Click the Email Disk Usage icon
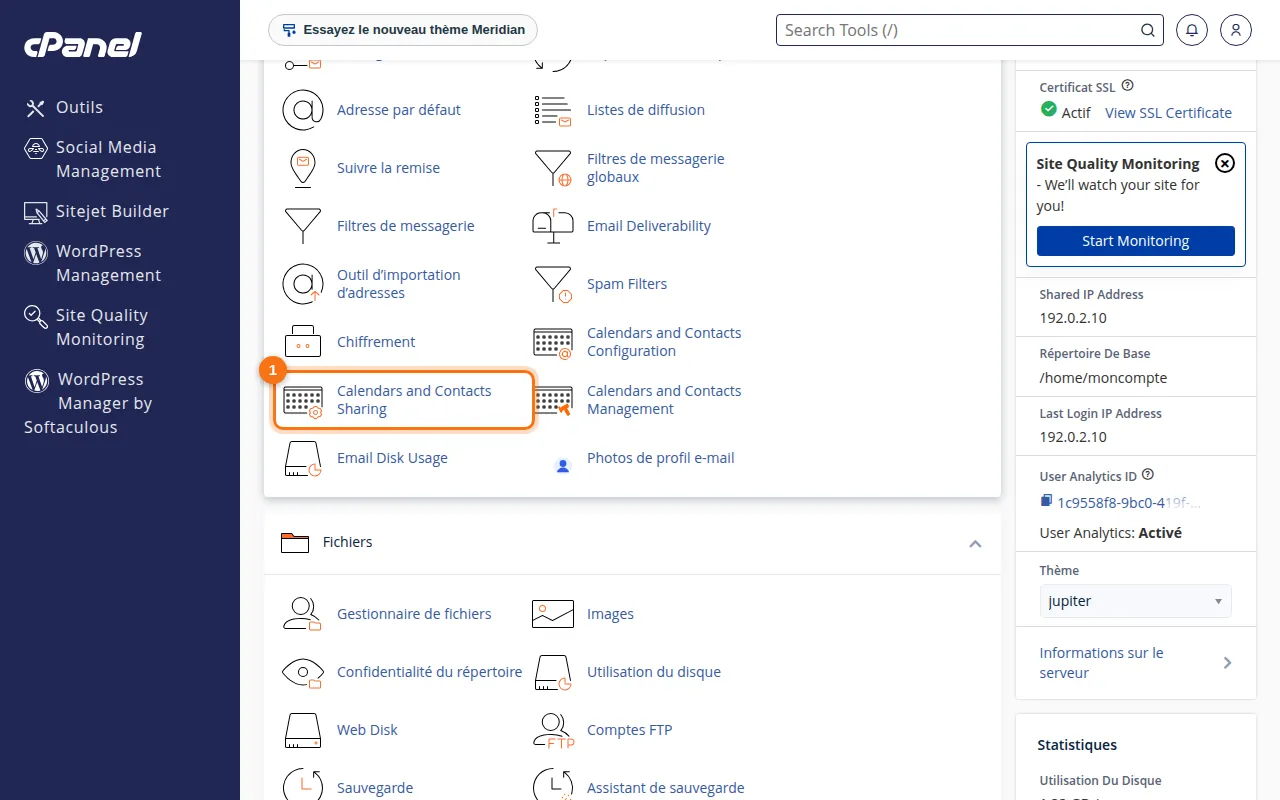Screen dimensions: 1280x800 pyautogui.click(x=303, y=458)
